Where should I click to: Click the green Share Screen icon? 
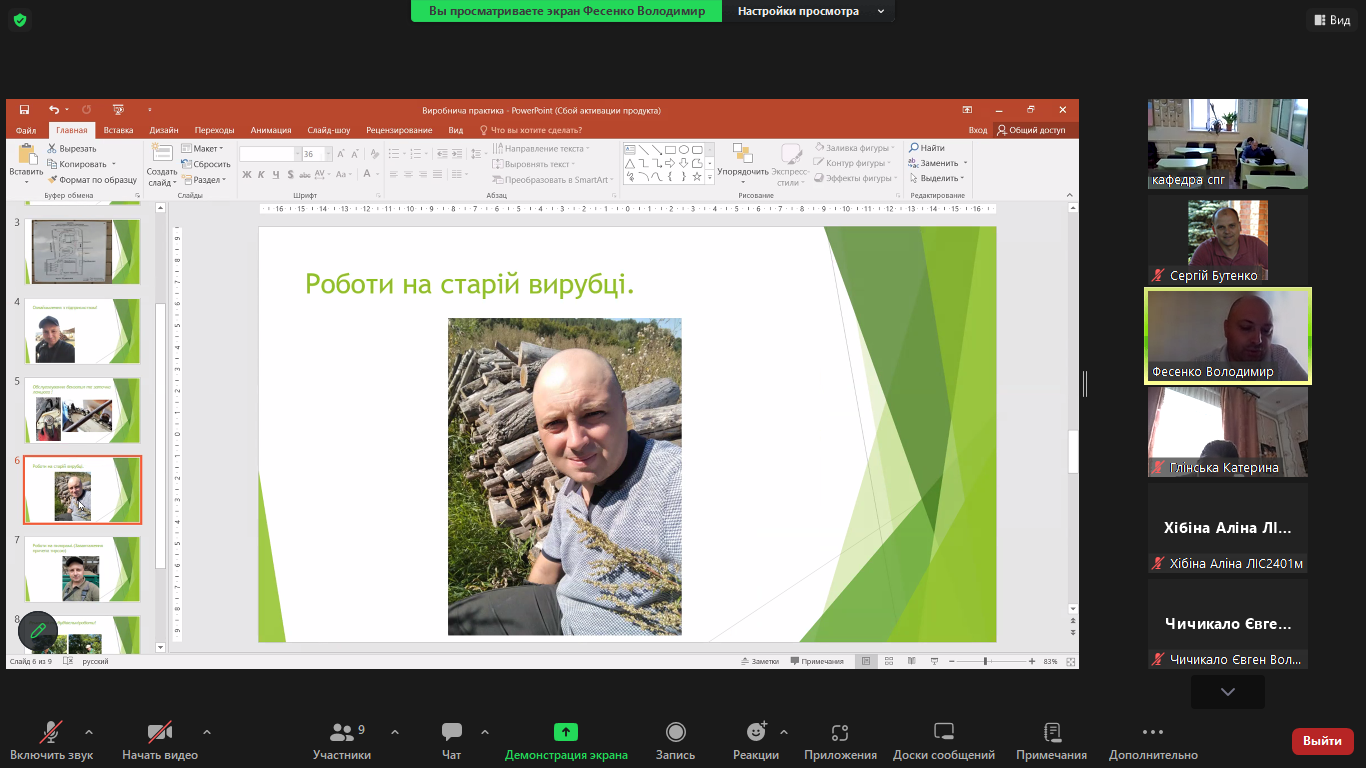(566, 733)
